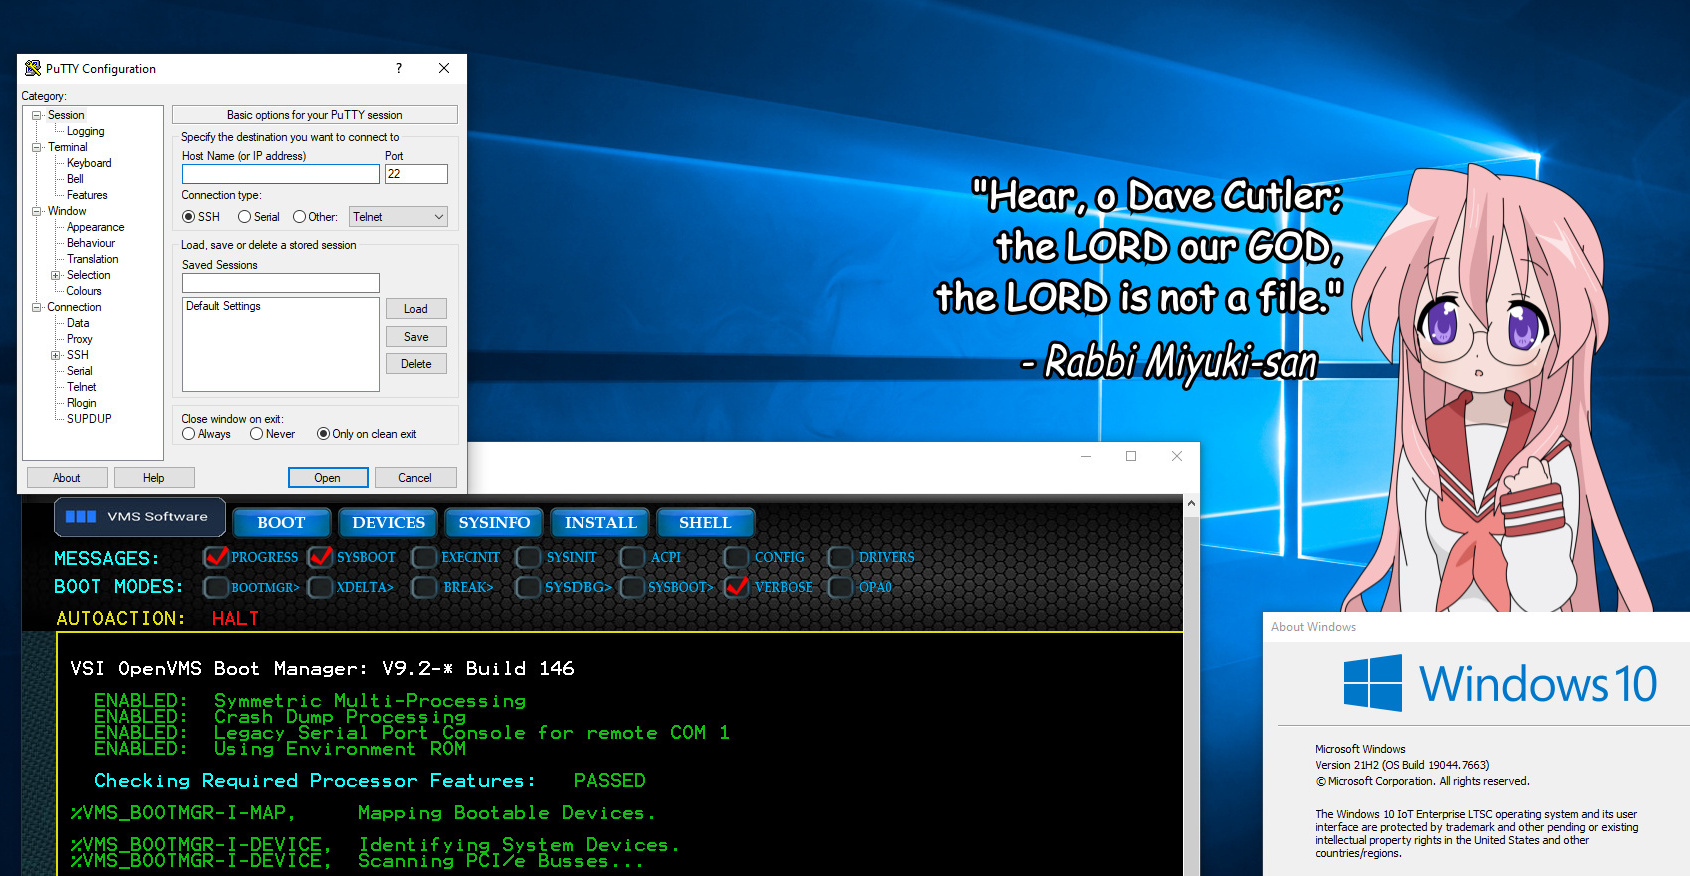Expand the SSH tree node
1690x876 pixels.
56,355
